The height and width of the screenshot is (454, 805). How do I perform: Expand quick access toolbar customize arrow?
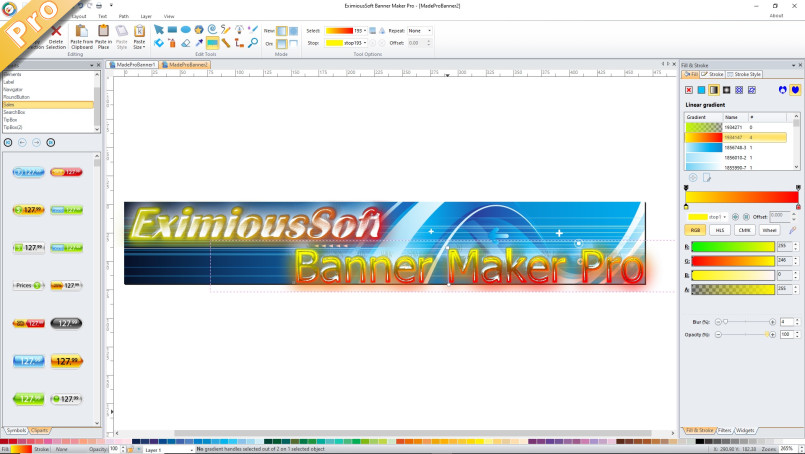pyautogui.click(x=111, y=6)
